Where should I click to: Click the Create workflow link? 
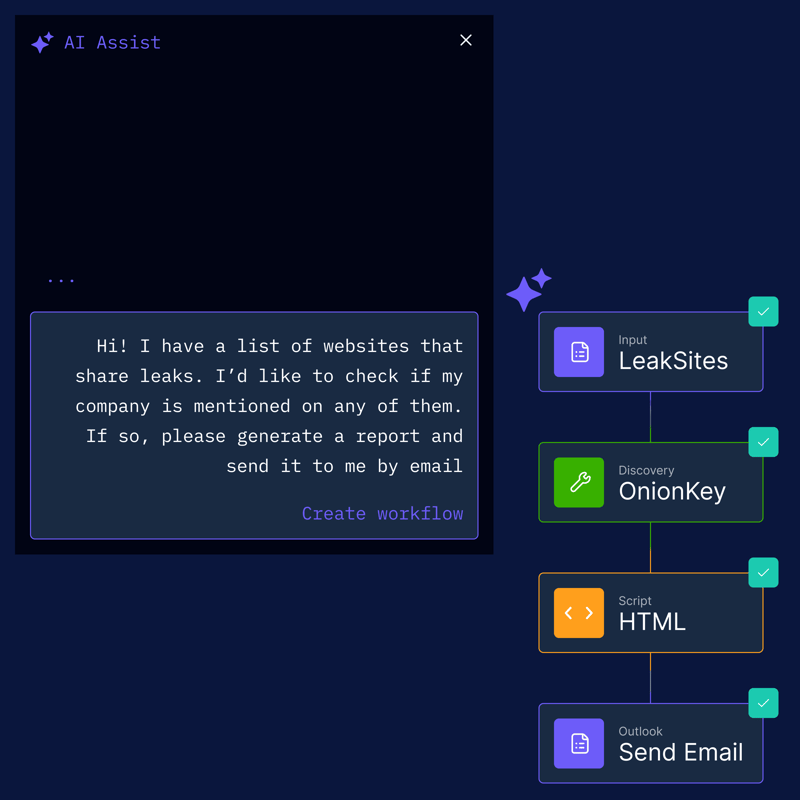[382, 513]
